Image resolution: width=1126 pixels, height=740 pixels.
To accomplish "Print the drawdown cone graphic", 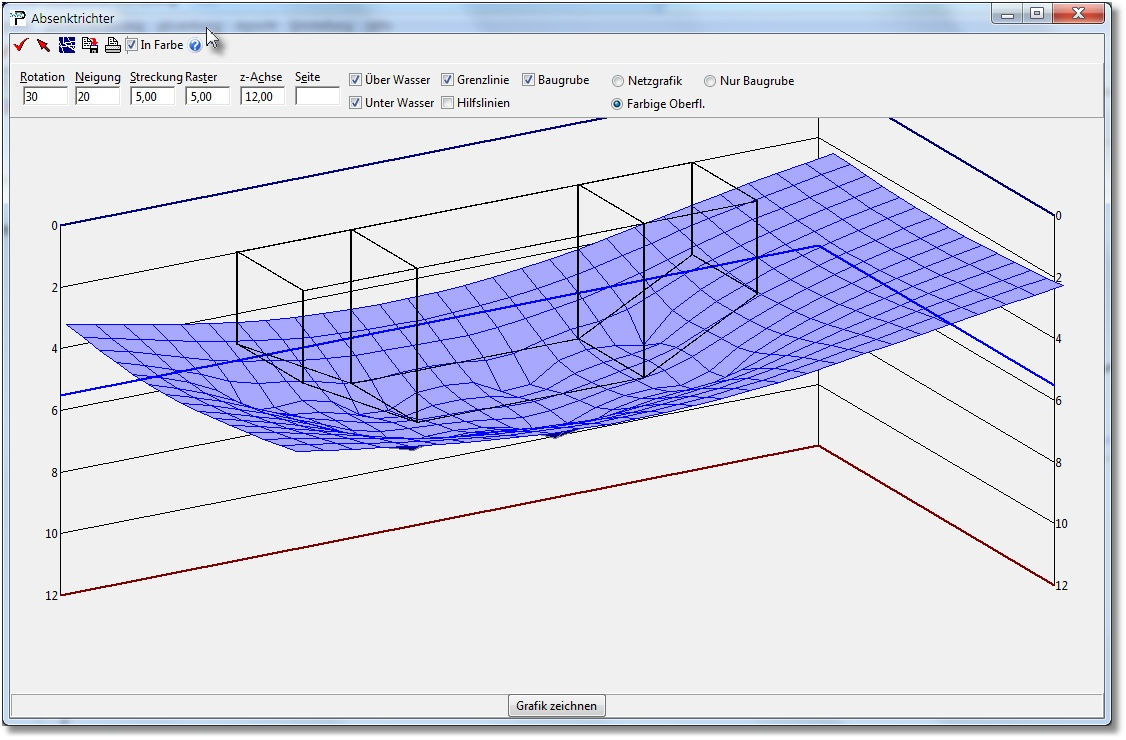I will point(113,45).
